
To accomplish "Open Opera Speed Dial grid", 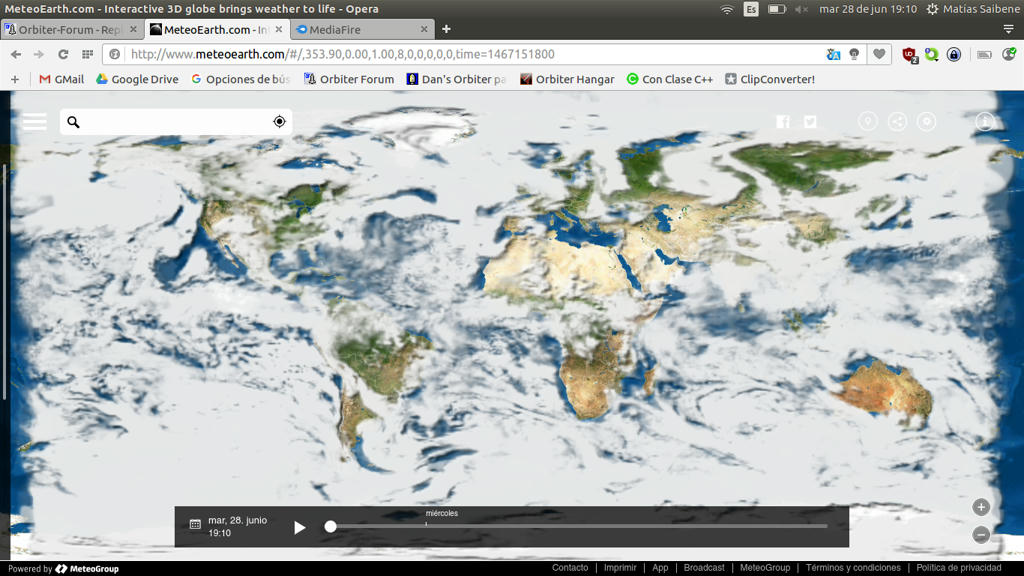I will 87,54.
